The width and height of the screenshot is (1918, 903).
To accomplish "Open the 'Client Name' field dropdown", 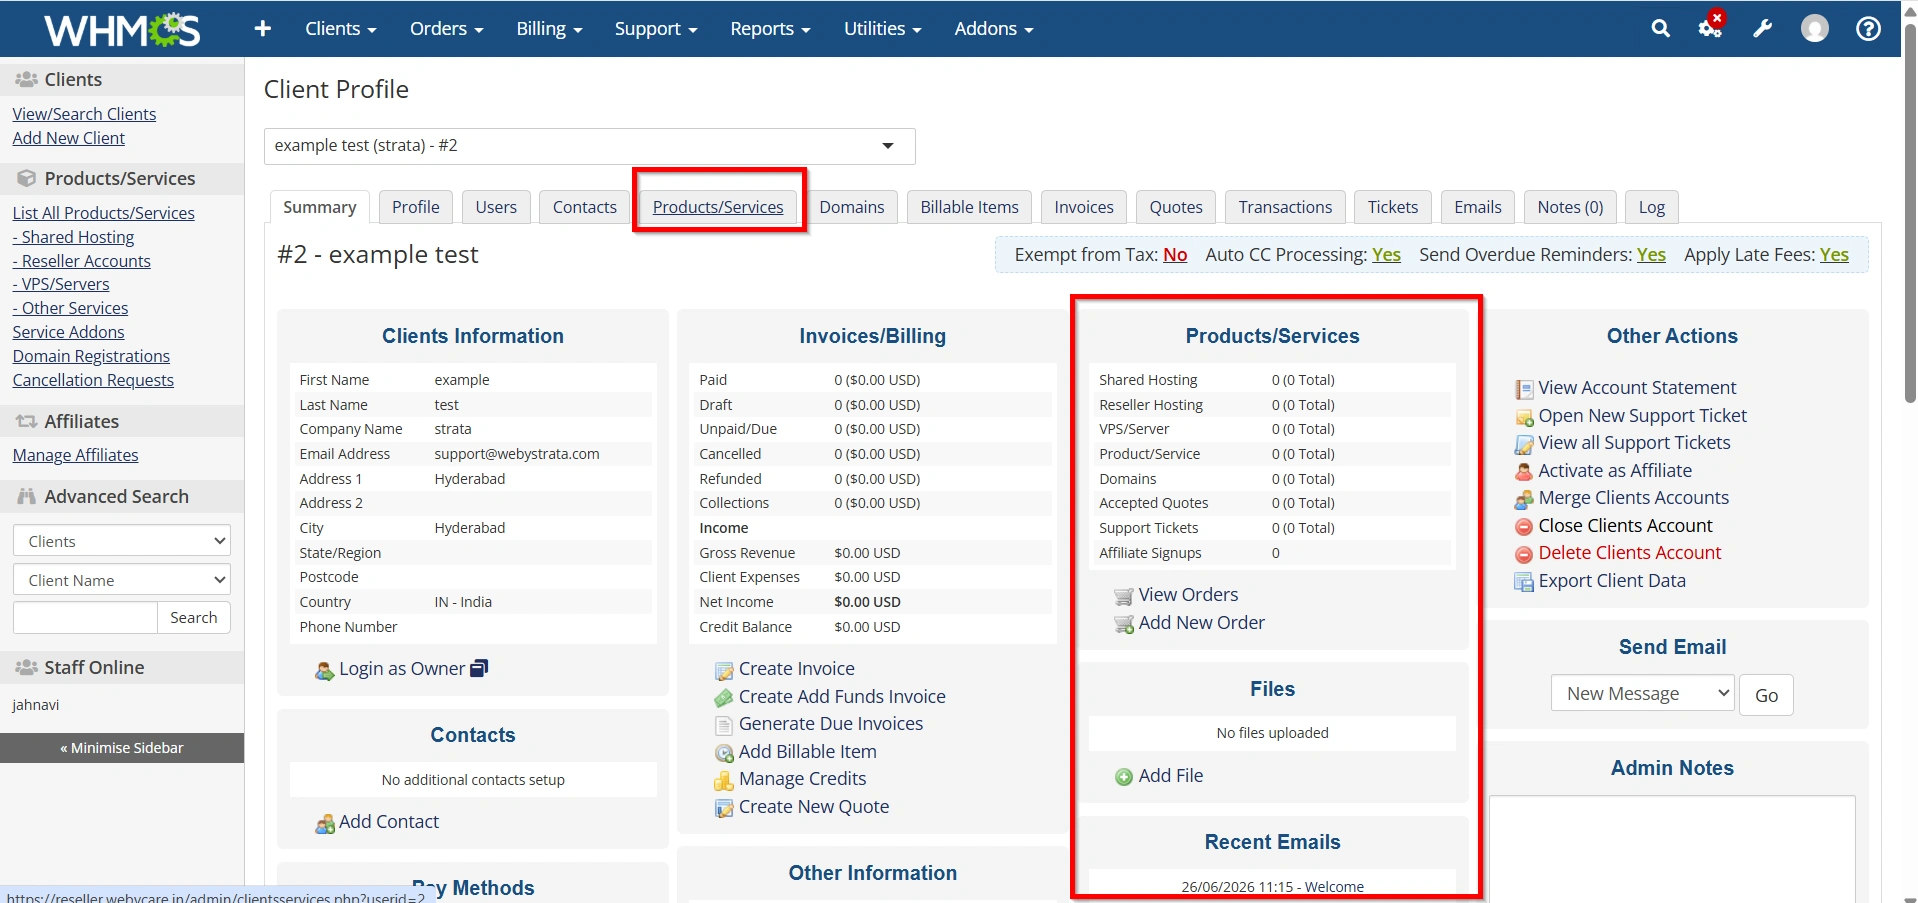I will [x=122, y=580].
